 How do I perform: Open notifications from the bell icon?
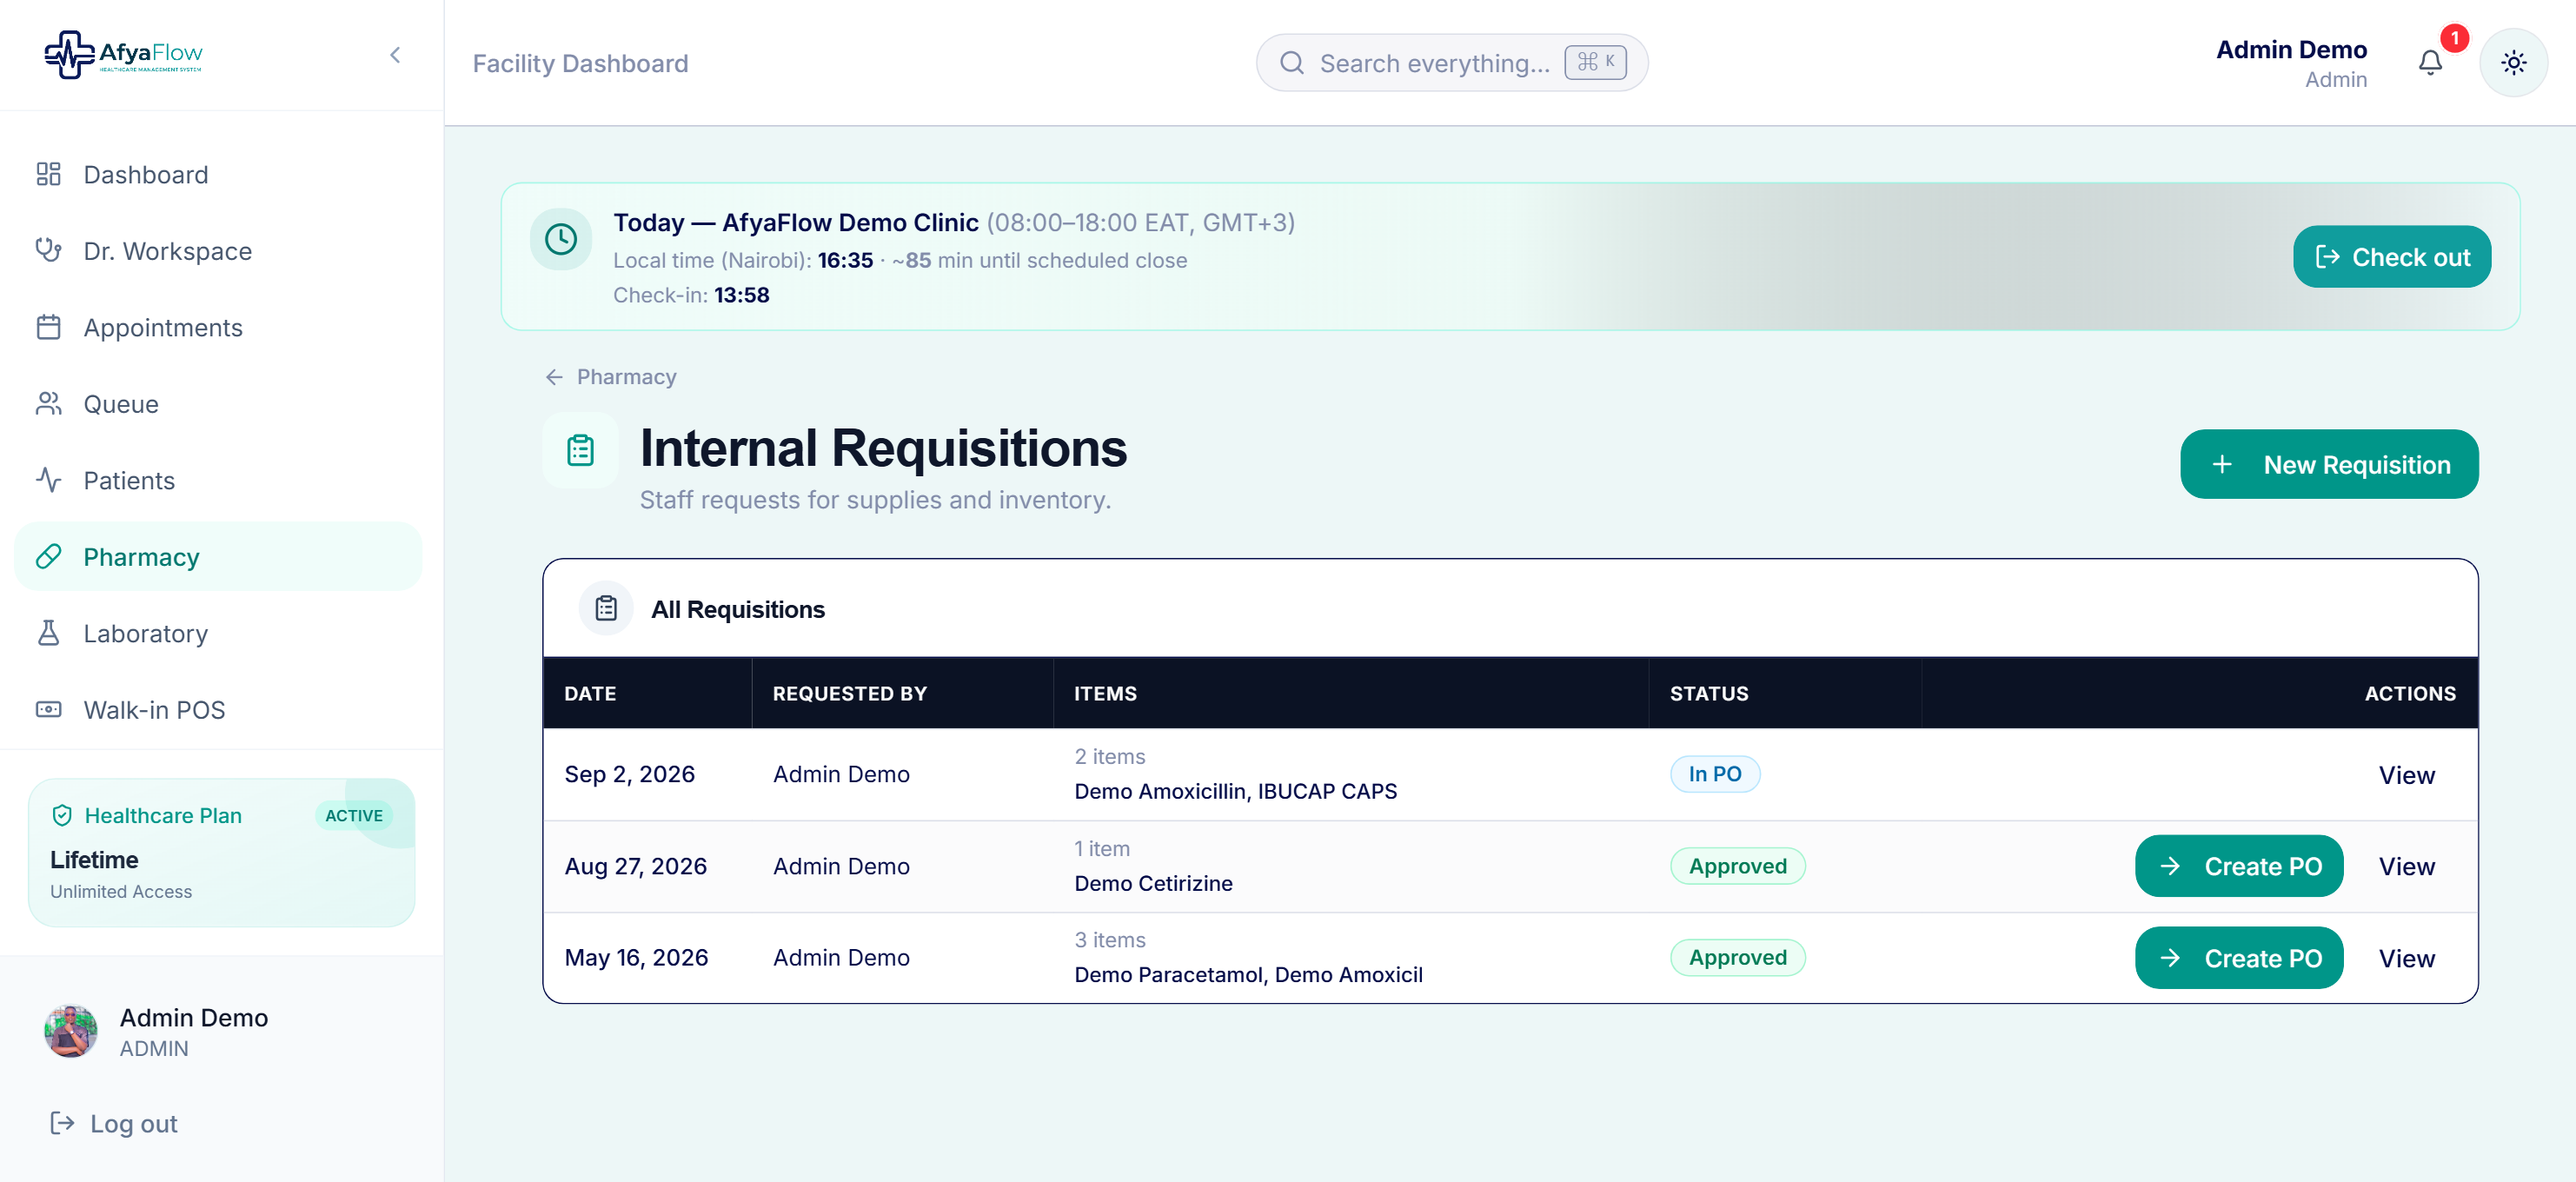click(x=2430, y=63)
